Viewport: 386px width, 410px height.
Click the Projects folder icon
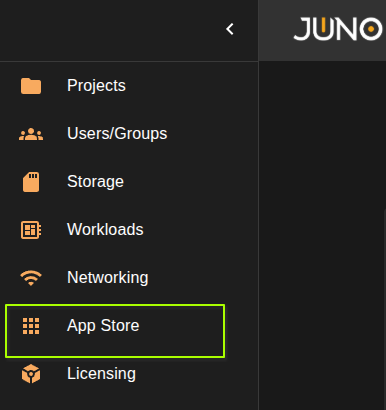pos(31,86)
